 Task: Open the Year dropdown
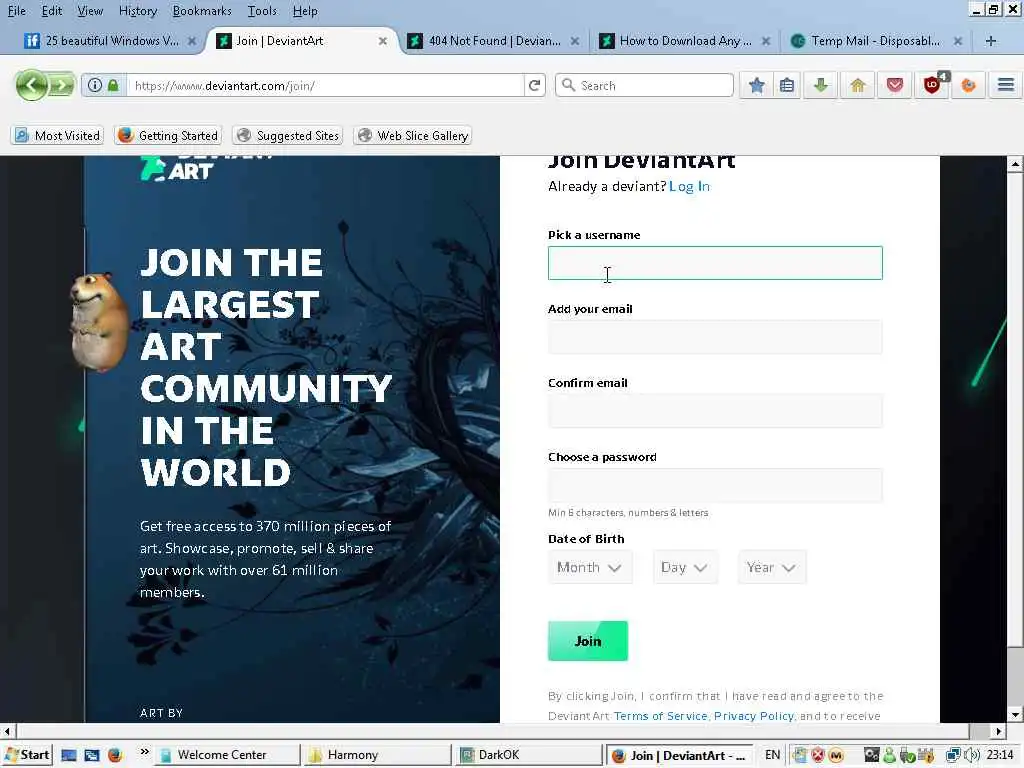click(x=772, y=567)
